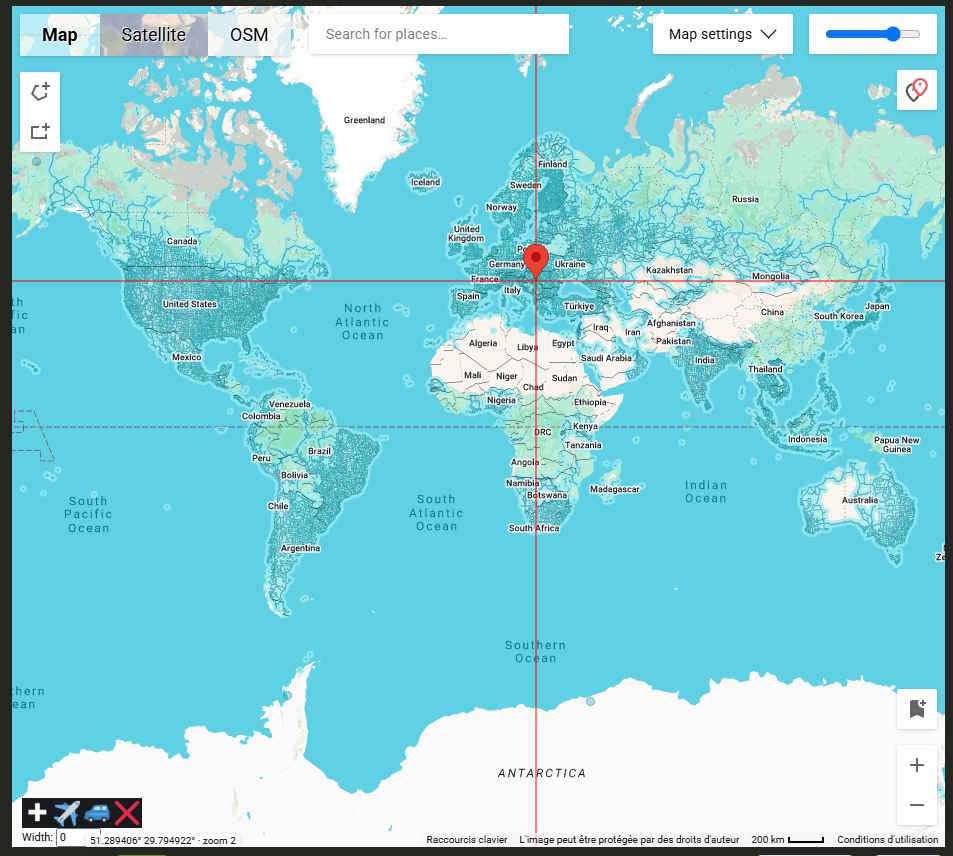953x856 pixels.
Task: Zoom out with the minus button
Action: coord(916,805)
